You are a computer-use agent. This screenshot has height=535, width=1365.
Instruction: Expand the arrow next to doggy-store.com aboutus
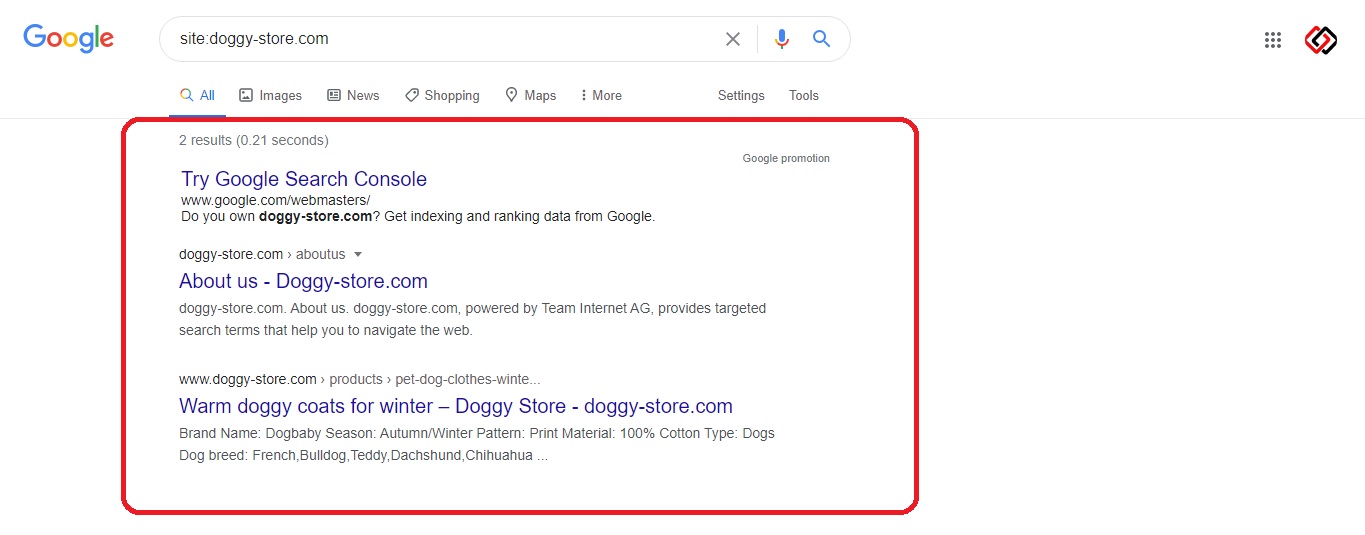(358, 254)
